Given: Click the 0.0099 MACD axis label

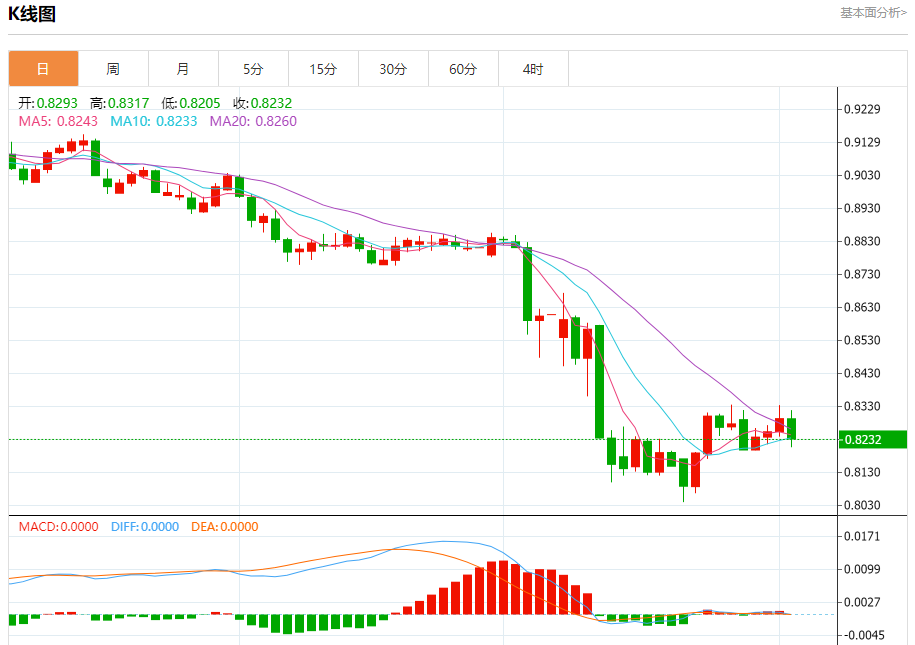Looking at the screenshot, I should [x=862, y=569].
